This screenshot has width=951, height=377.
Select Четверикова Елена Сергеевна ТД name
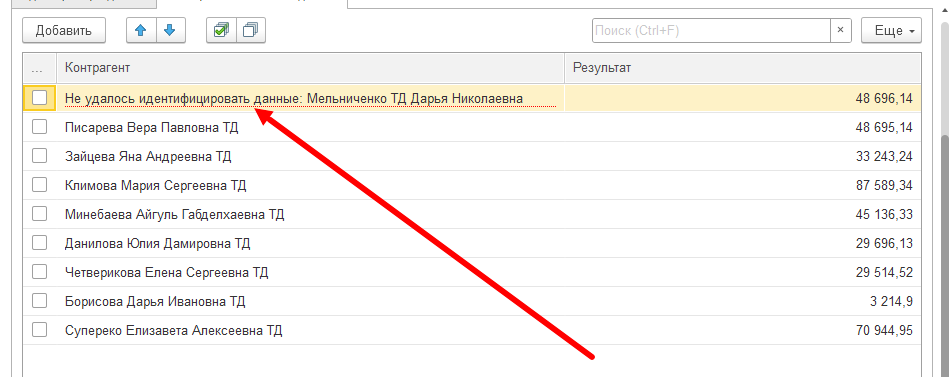(x=167, y=273)
